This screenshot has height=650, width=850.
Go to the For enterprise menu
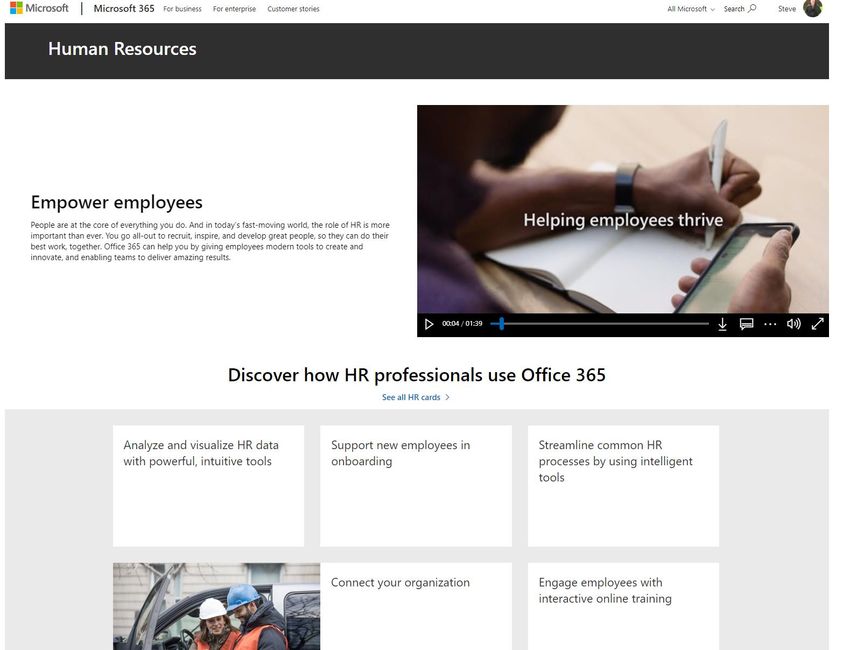click(234, 9)
